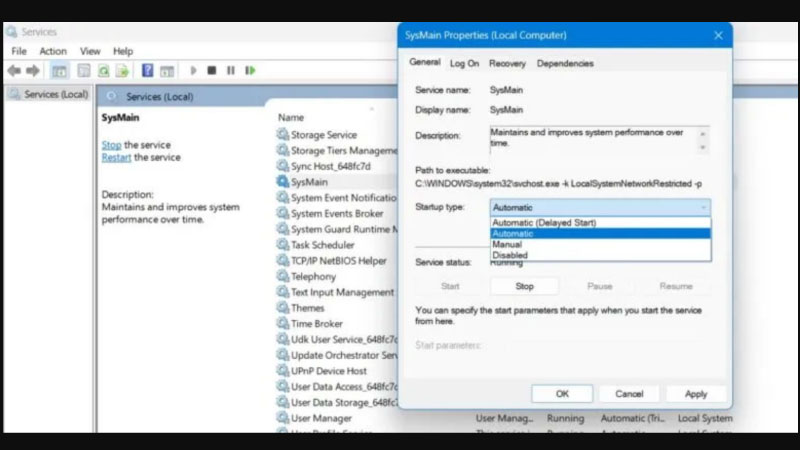Click the Export List toolbar icon

coord(122,71)
